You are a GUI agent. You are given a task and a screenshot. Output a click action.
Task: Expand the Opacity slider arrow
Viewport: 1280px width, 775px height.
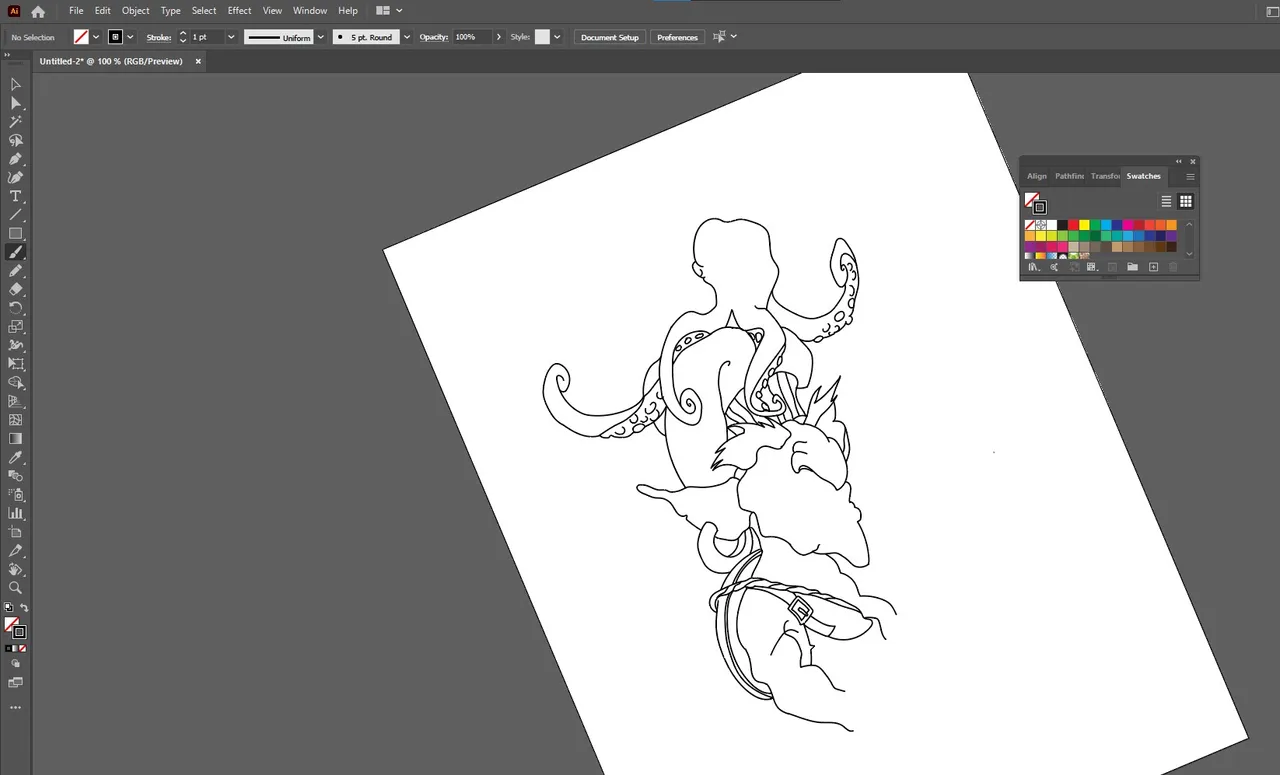499,37
